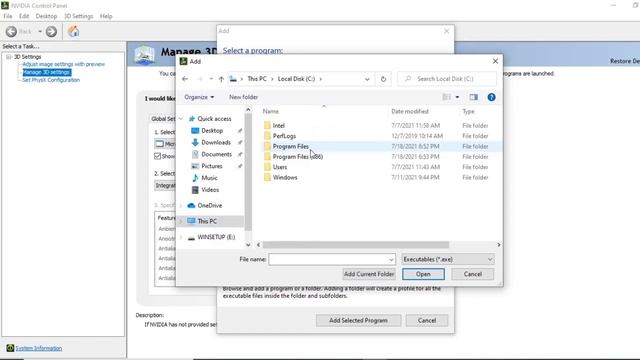Open Videos in the navigation pane

tap(210, 190)
